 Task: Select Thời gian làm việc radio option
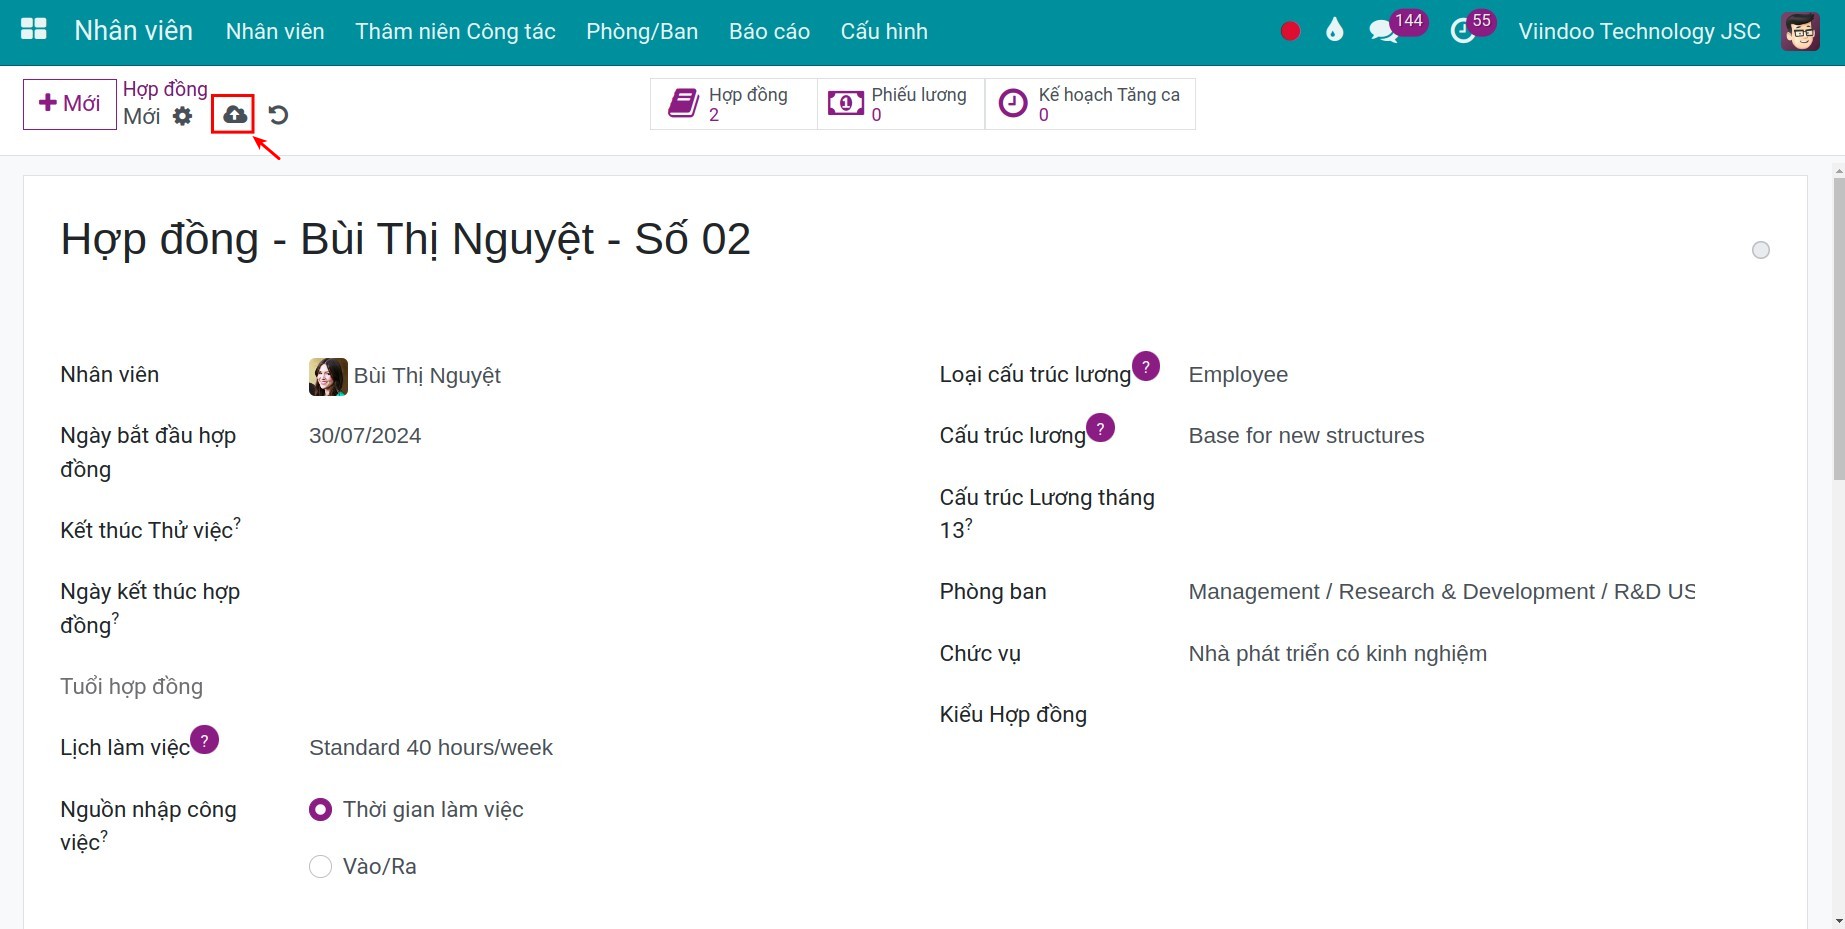(320, 810)
